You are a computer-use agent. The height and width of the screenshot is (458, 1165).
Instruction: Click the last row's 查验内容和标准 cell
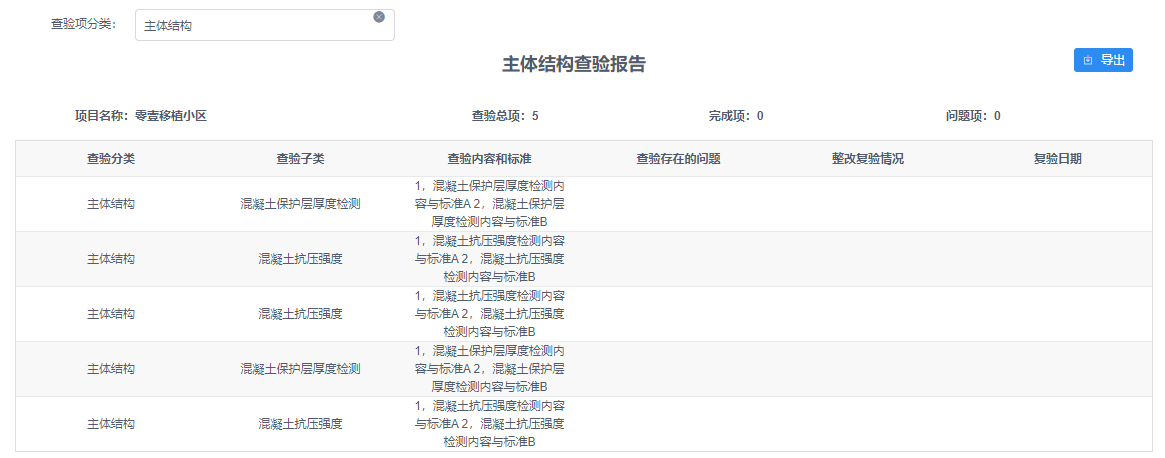(x=489, y=424)
